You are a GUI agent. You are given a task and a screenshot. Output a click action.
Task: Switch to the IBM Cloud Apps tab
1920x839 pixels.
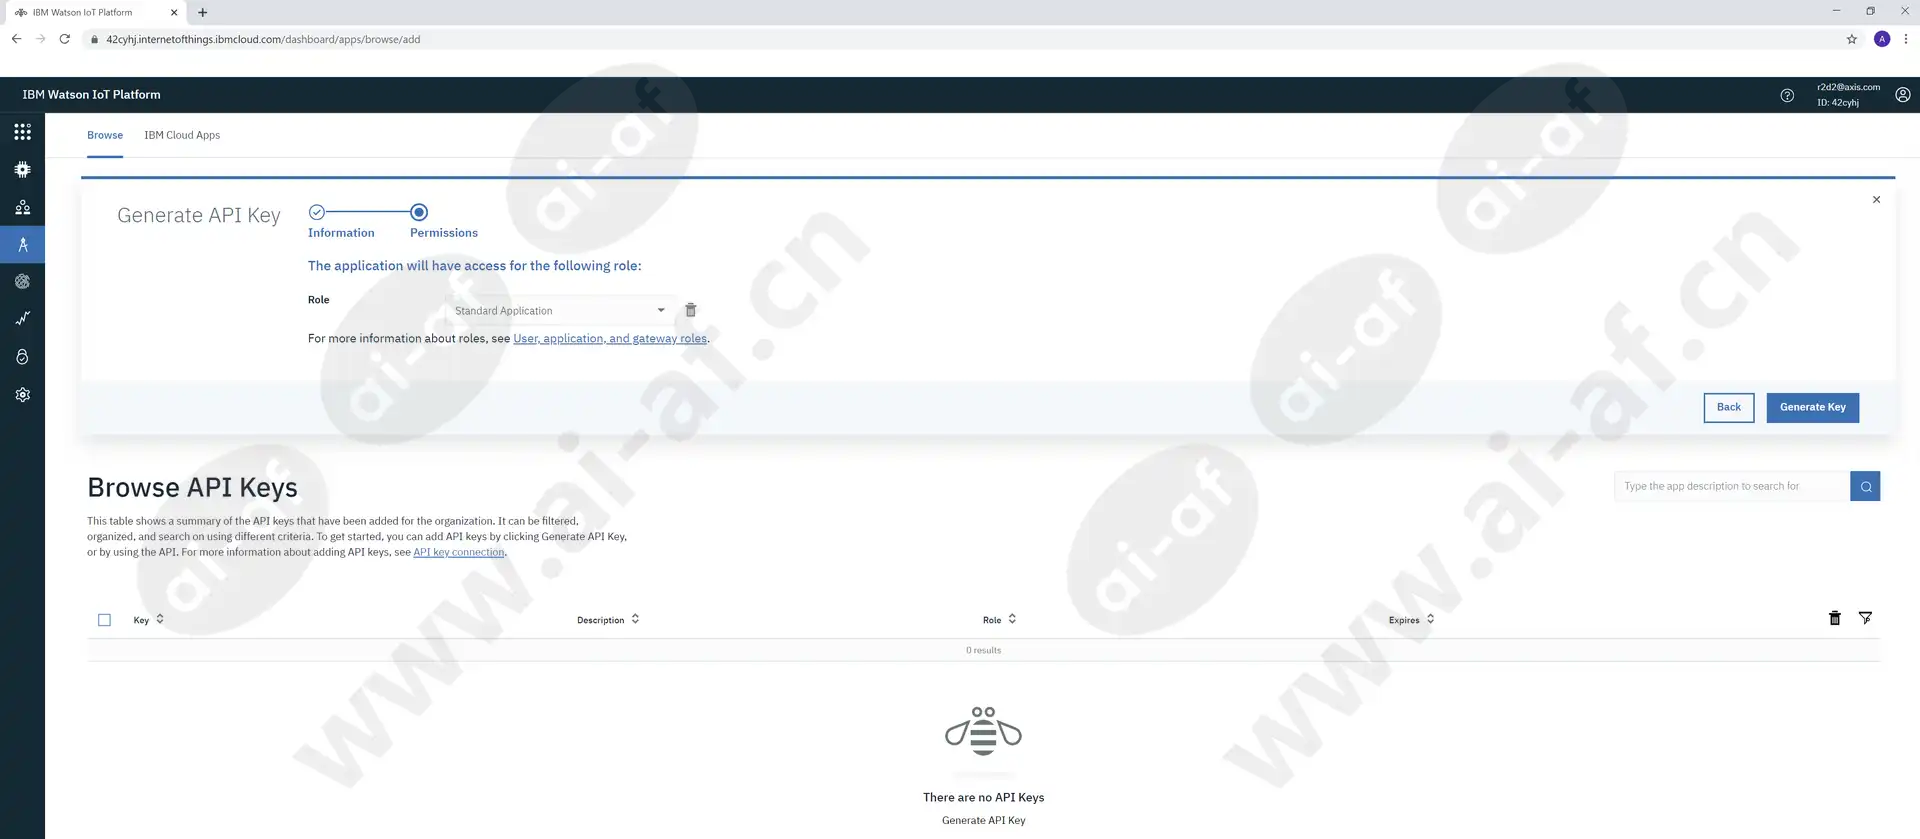pos(182,135)
